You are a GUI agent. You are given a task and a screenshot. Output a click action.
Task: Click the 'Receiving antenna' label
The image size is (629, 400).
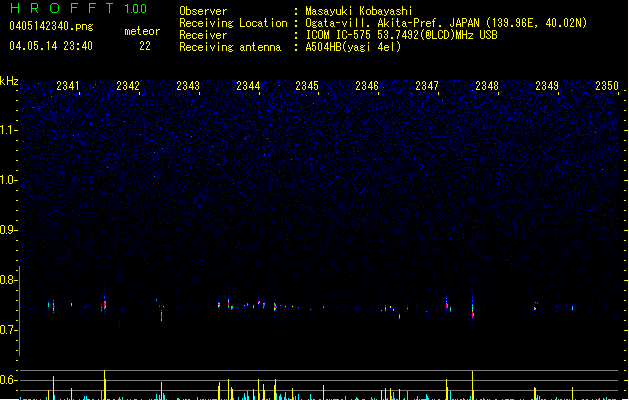pyautogui.click(x=230, y=47)
